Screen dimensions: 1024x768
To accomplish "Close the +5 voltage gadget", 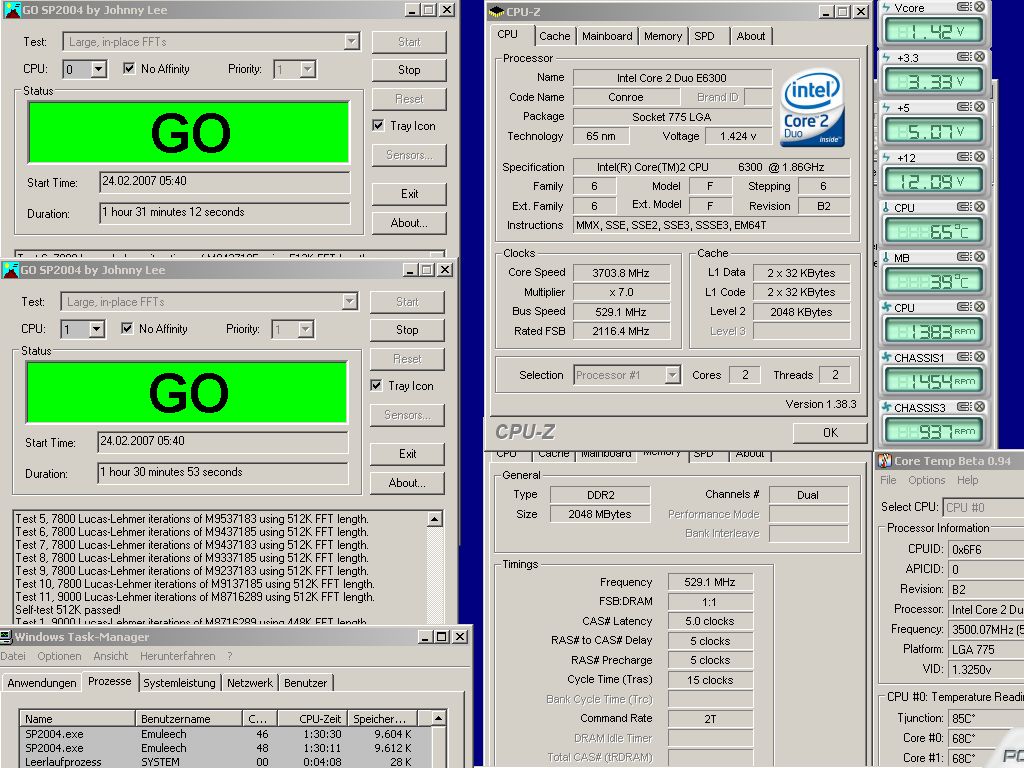I will [979, 107].
